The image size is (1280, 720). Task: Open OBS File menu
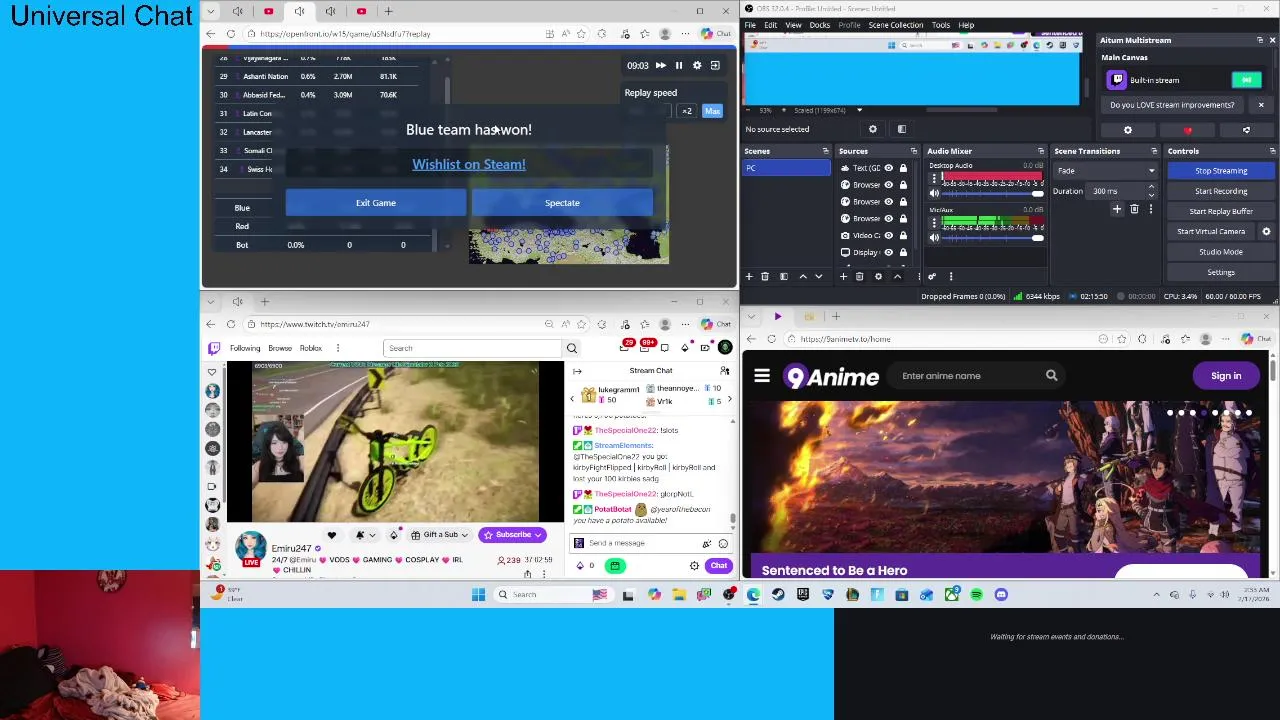750,25
